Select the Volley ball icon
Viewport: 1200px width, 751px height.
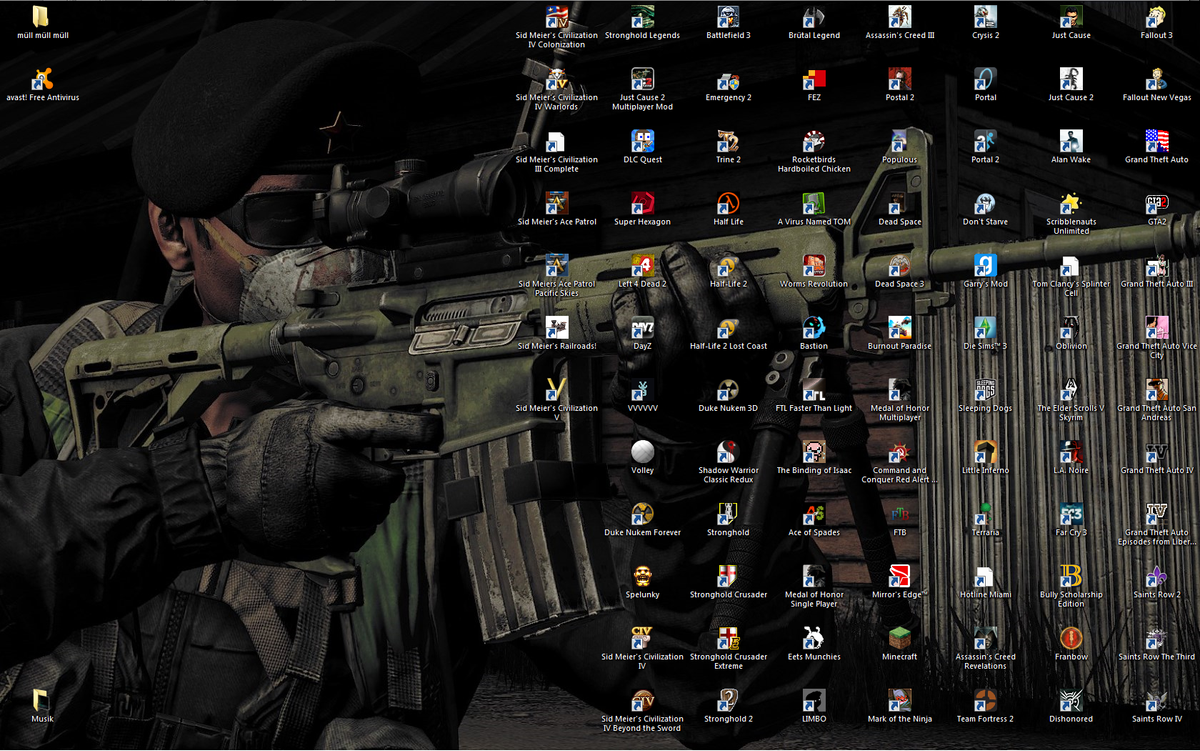click(642, 451)
